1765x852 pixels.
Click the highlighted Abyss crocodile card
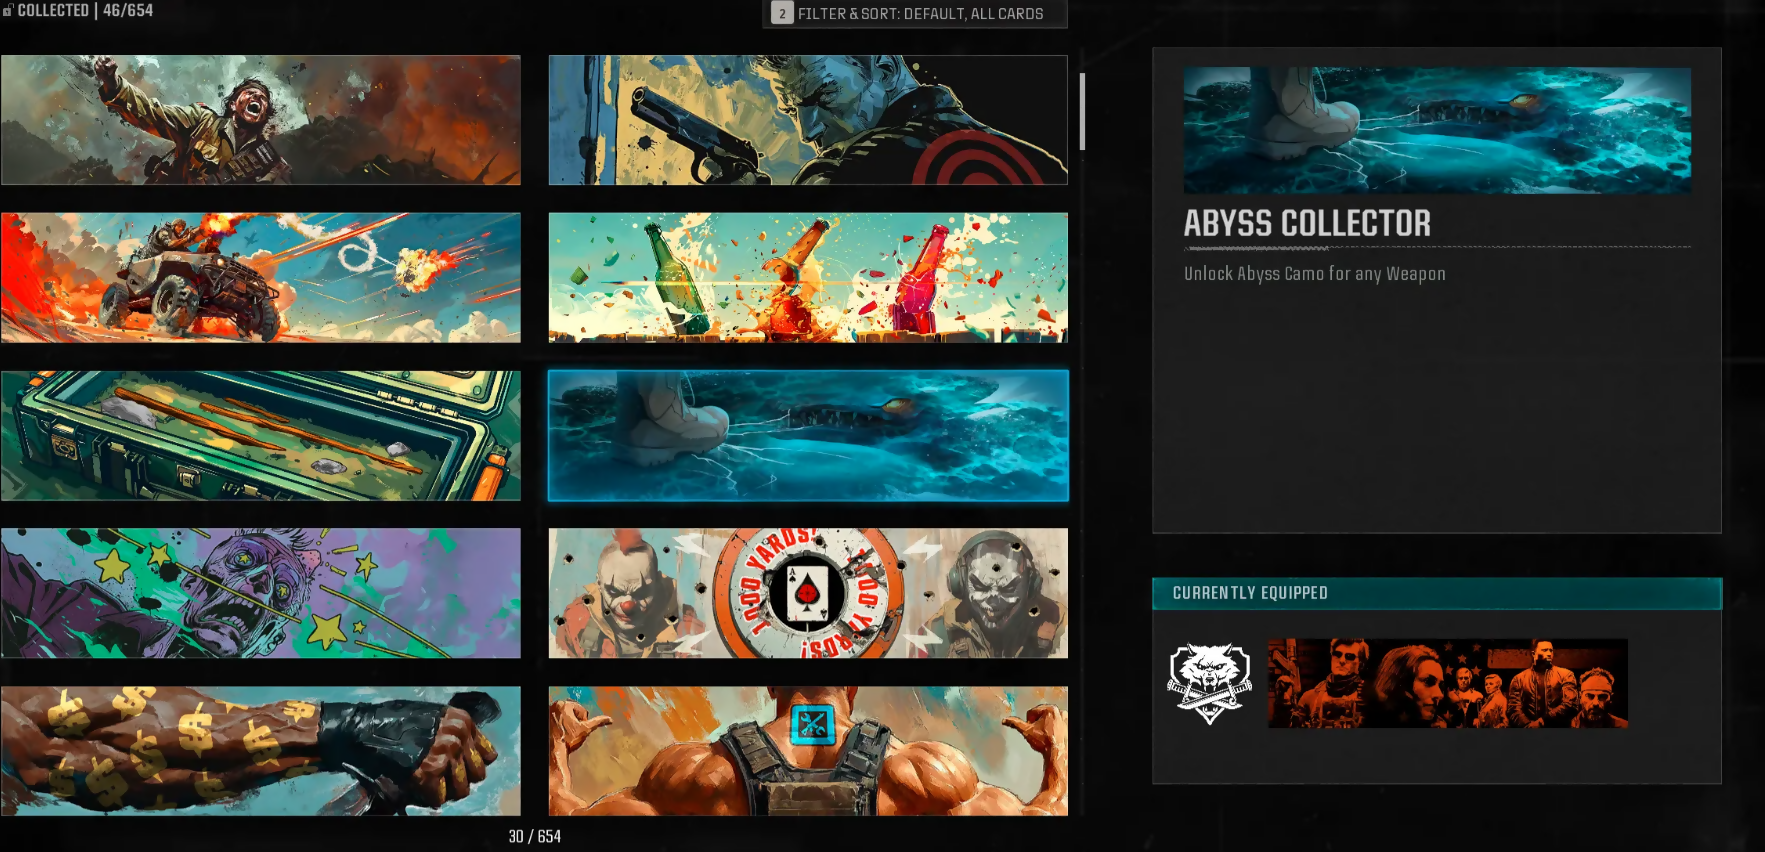click(807, 435)
